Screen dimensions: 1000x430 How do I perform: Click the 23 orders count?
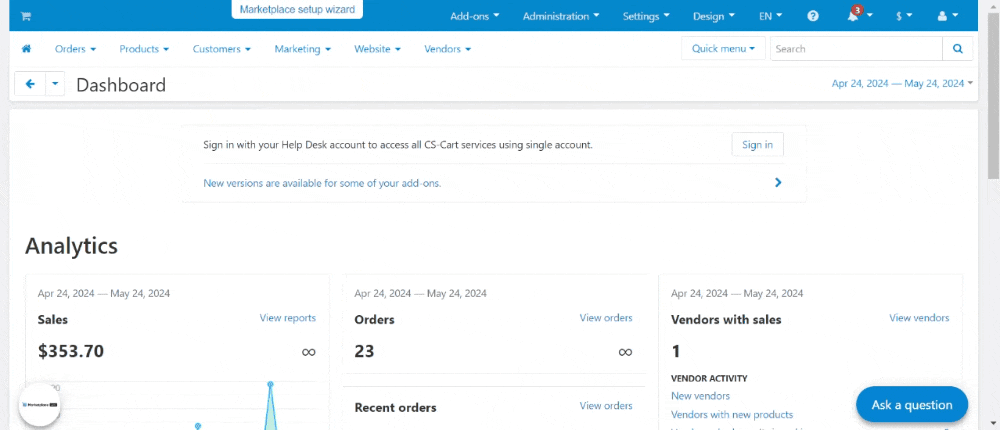pyautogui.click(x=364, y=351)
